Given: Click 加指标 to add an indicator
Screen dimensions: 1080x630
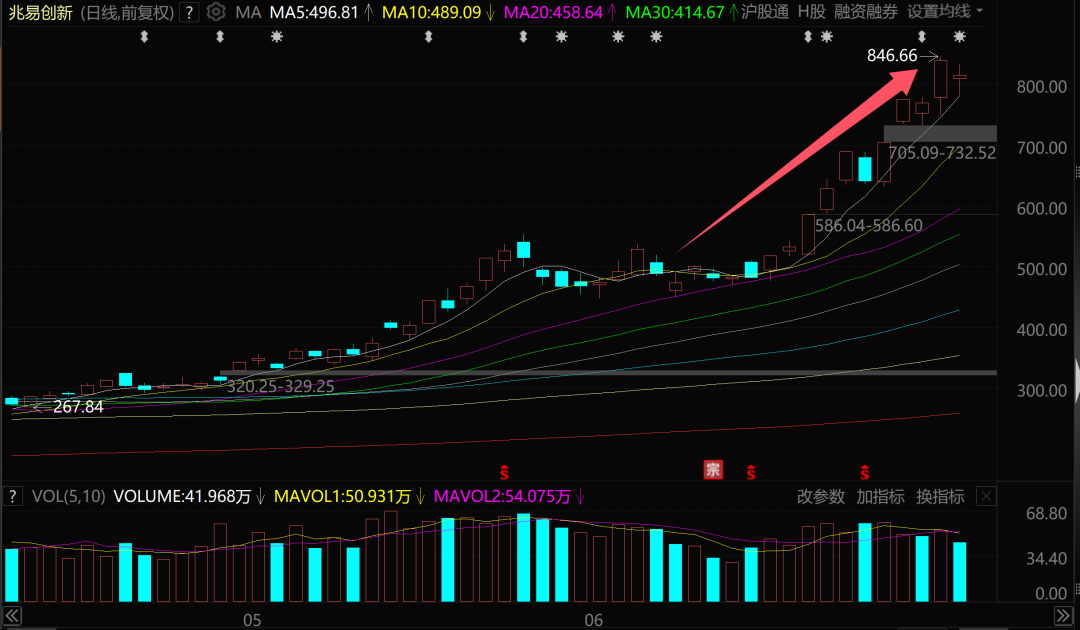Looking at the screenshot, I should coord(880,496).
